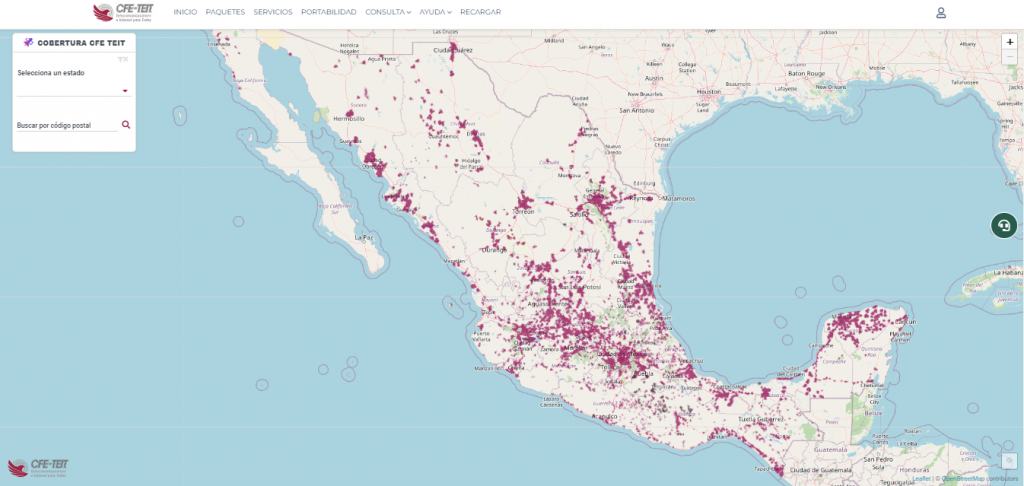This screenshot has height=486, width=1024.
Task: Zoom out the map with minus button
Action: (1010, 57)
